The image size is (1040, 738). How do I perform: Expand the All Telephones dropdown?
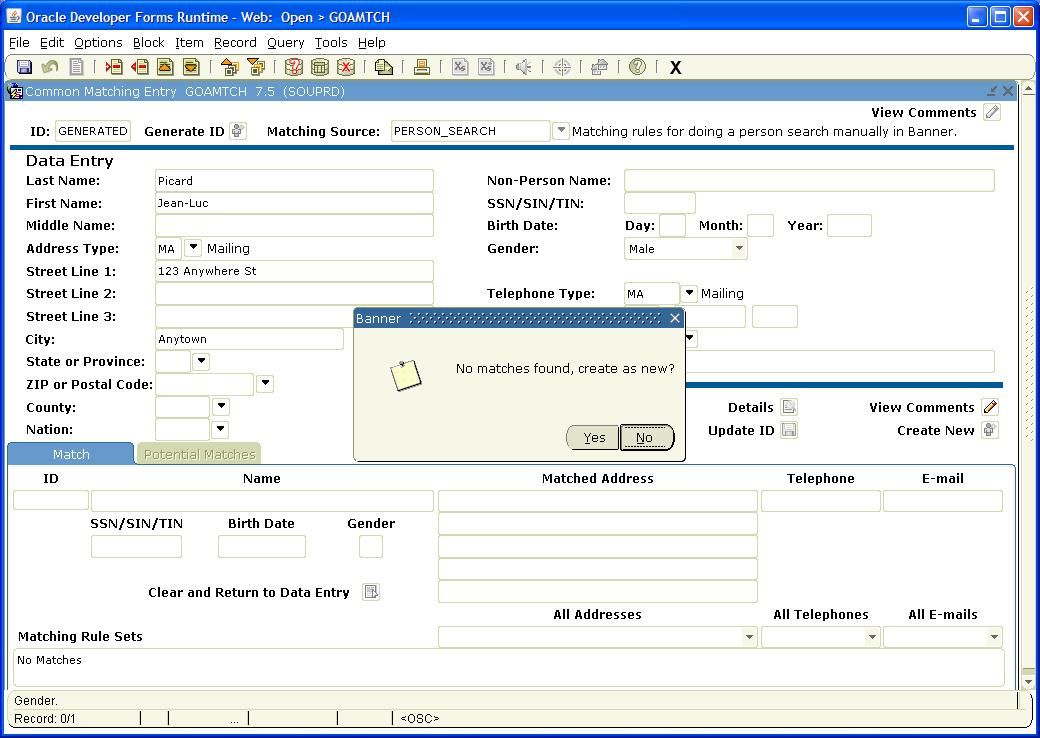pos(872,637)
